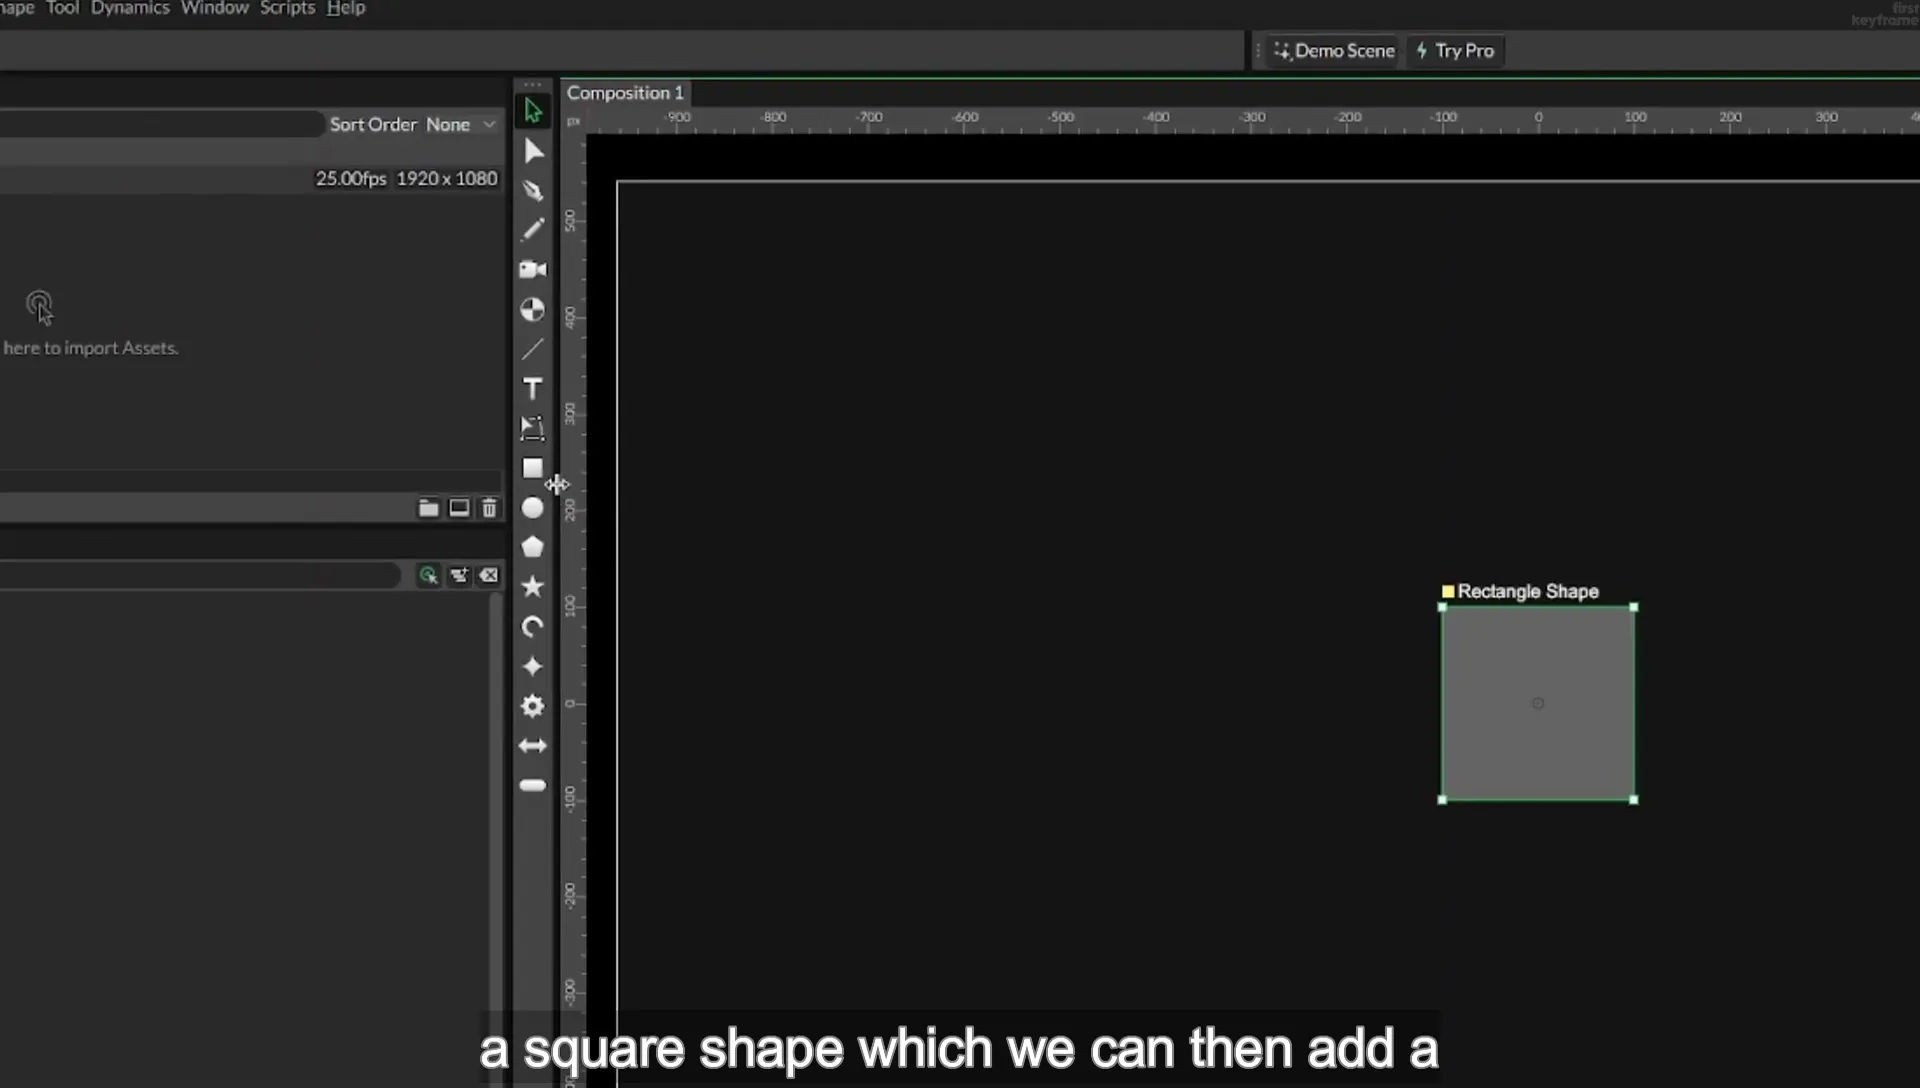
Task: Open the Help menu
Action: tap(346, 8)
